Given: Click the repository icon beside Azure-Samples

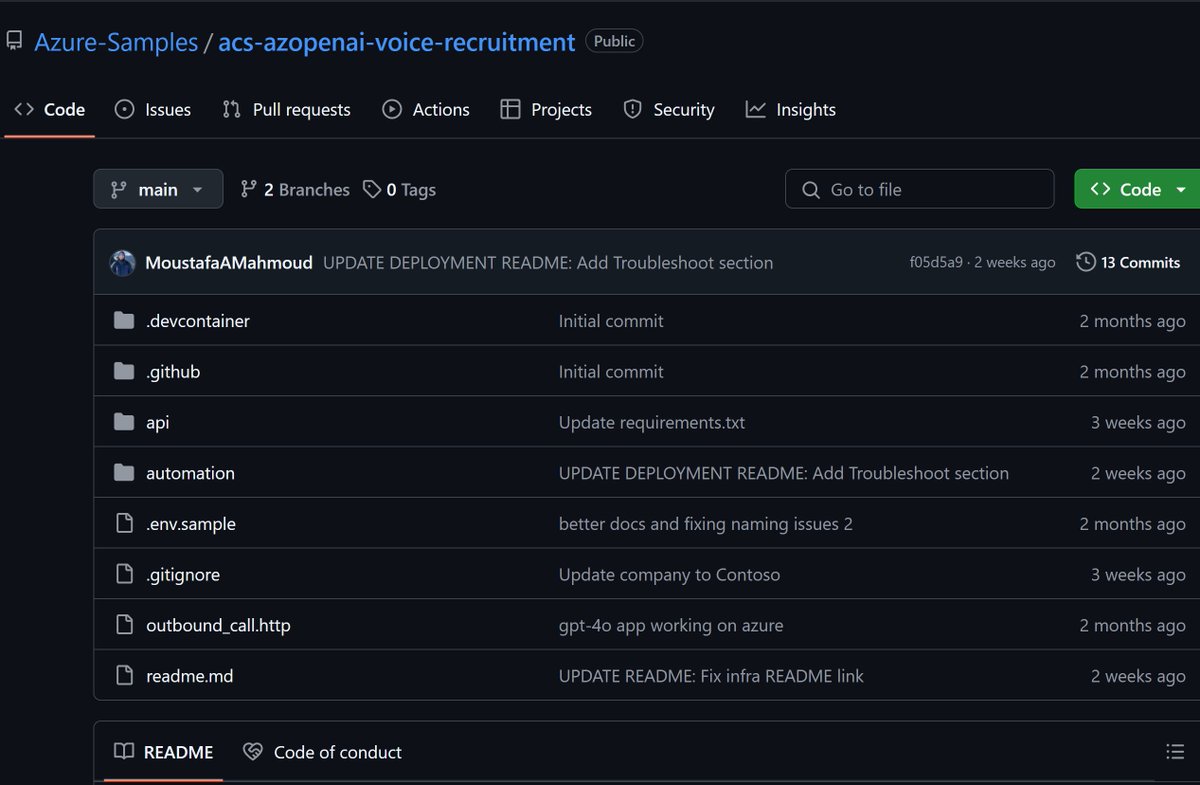Looking at the screenshot, I should point(14,42).
